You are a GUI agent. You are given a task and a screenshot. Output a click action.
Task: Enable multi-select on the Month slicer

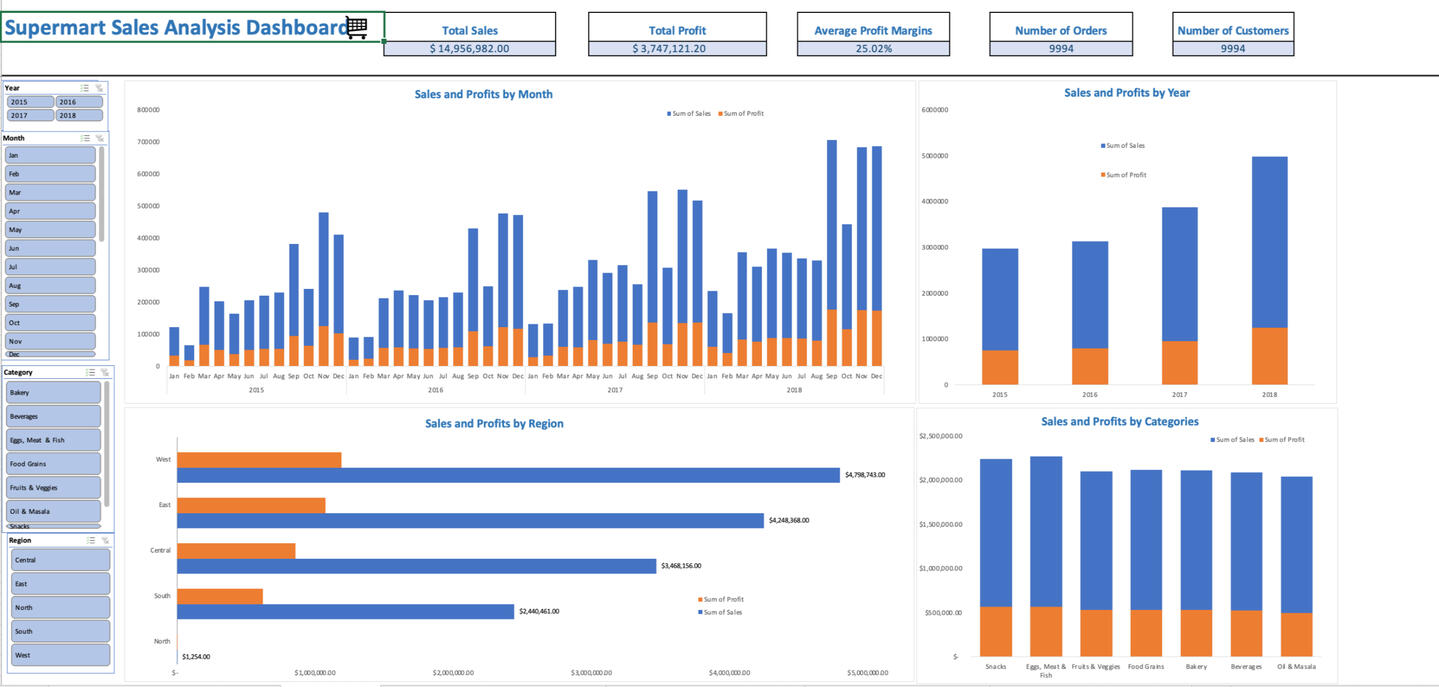tap(85, 138)
